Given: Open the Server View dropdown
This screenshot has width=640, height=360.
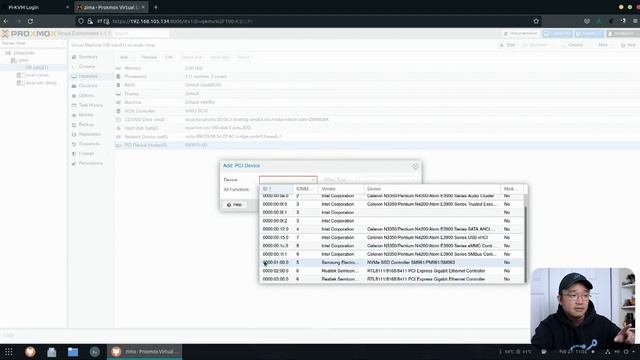Looking at the screenshot, I should 33,43.
